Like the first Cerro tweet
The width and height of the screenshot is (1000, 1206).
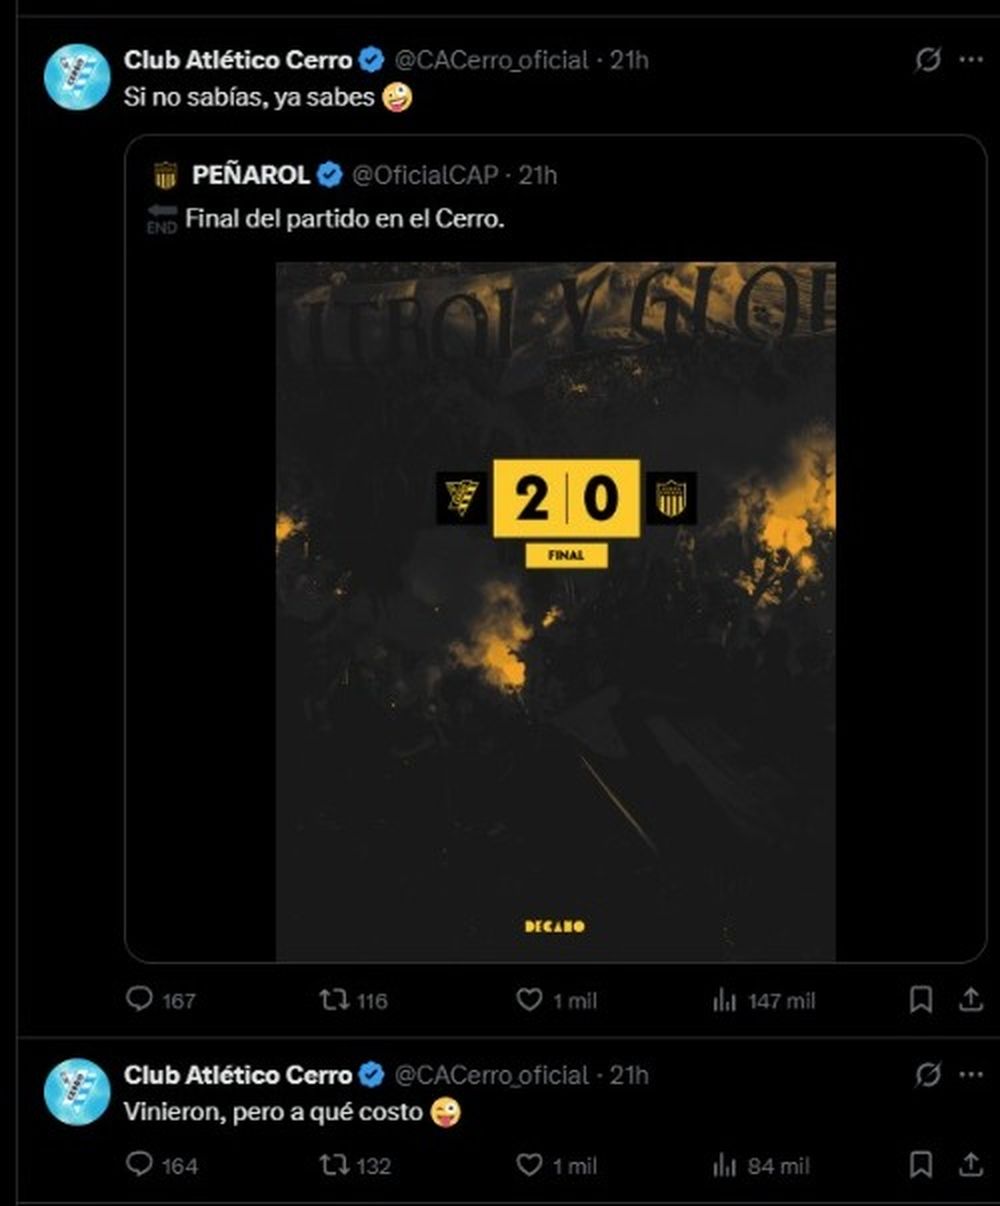point(529,999)
